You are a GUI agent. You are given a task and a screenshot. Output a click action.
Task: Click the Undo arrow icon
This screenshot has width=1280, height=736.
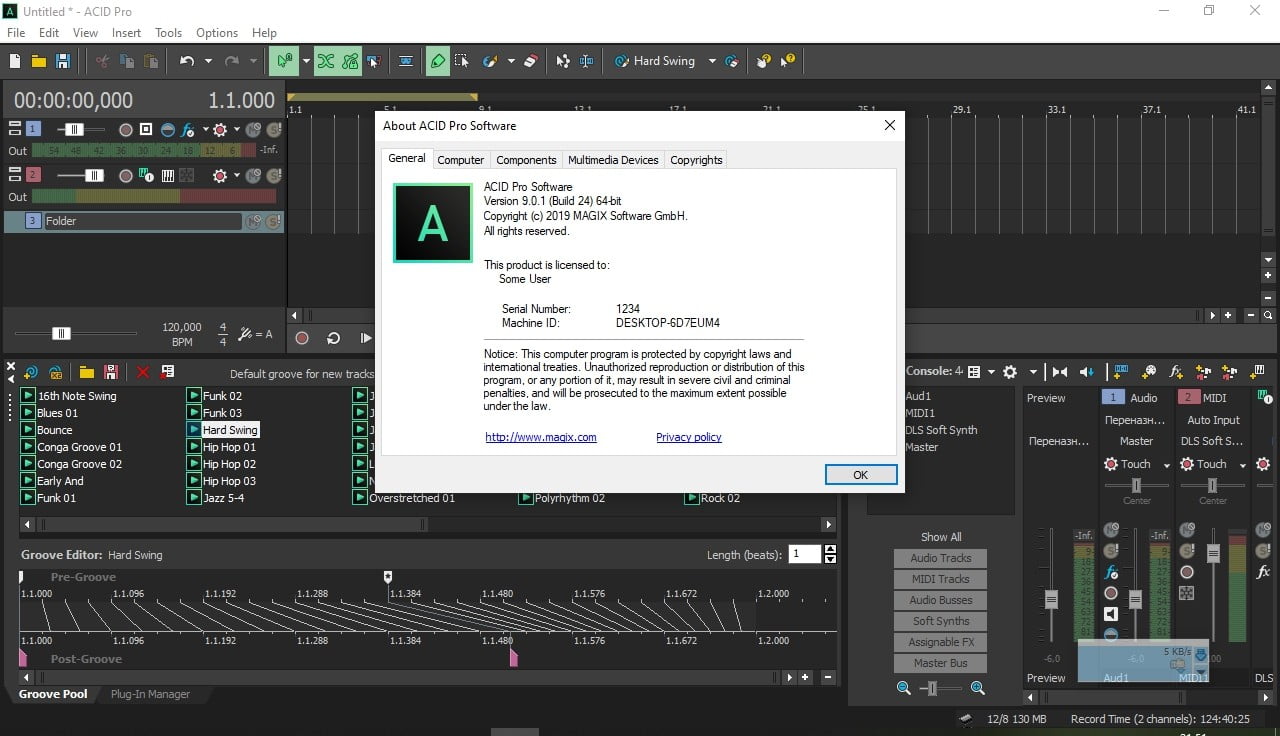187,61
